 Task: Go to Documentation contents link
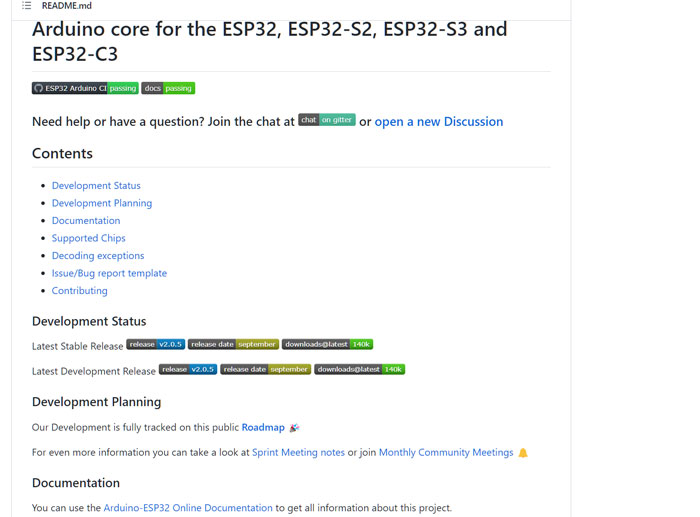(86, 221)
